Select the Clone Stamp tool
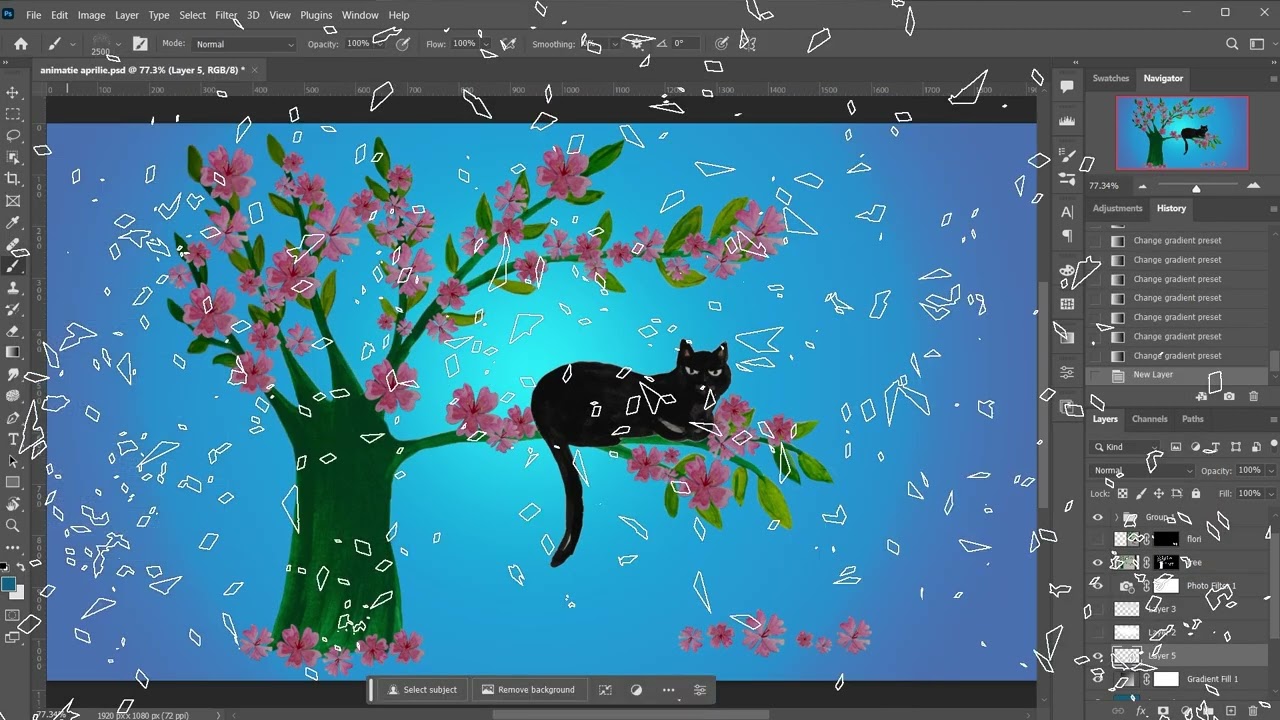The width and height of the screenshot is (1280, 720). [x=13, y=287]
